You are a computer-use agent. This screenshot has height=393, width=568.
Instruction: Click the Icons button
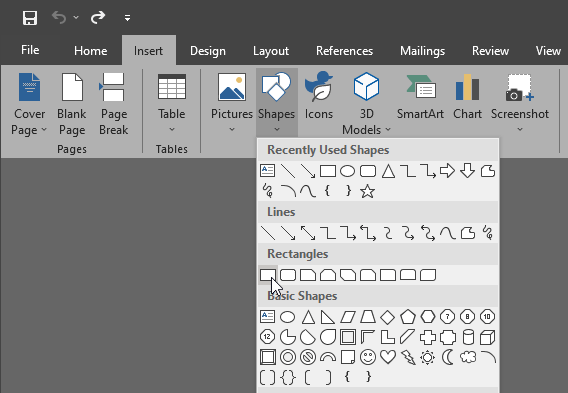[x=318, y=96]
